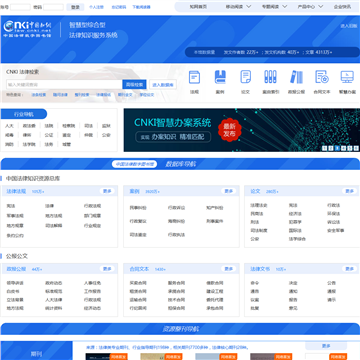Click 更多 in the 法律法规 panel

[107, 191]
